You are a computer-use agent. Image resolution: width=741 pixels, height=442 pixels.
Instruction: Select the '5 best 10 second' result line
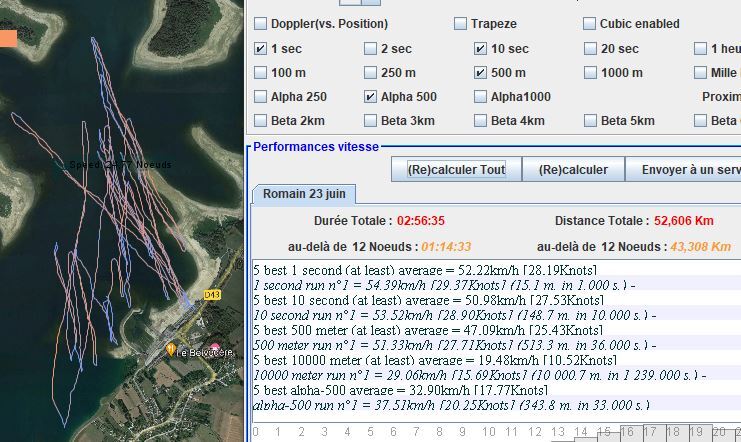pyautogui.click(x=497, y=300)
